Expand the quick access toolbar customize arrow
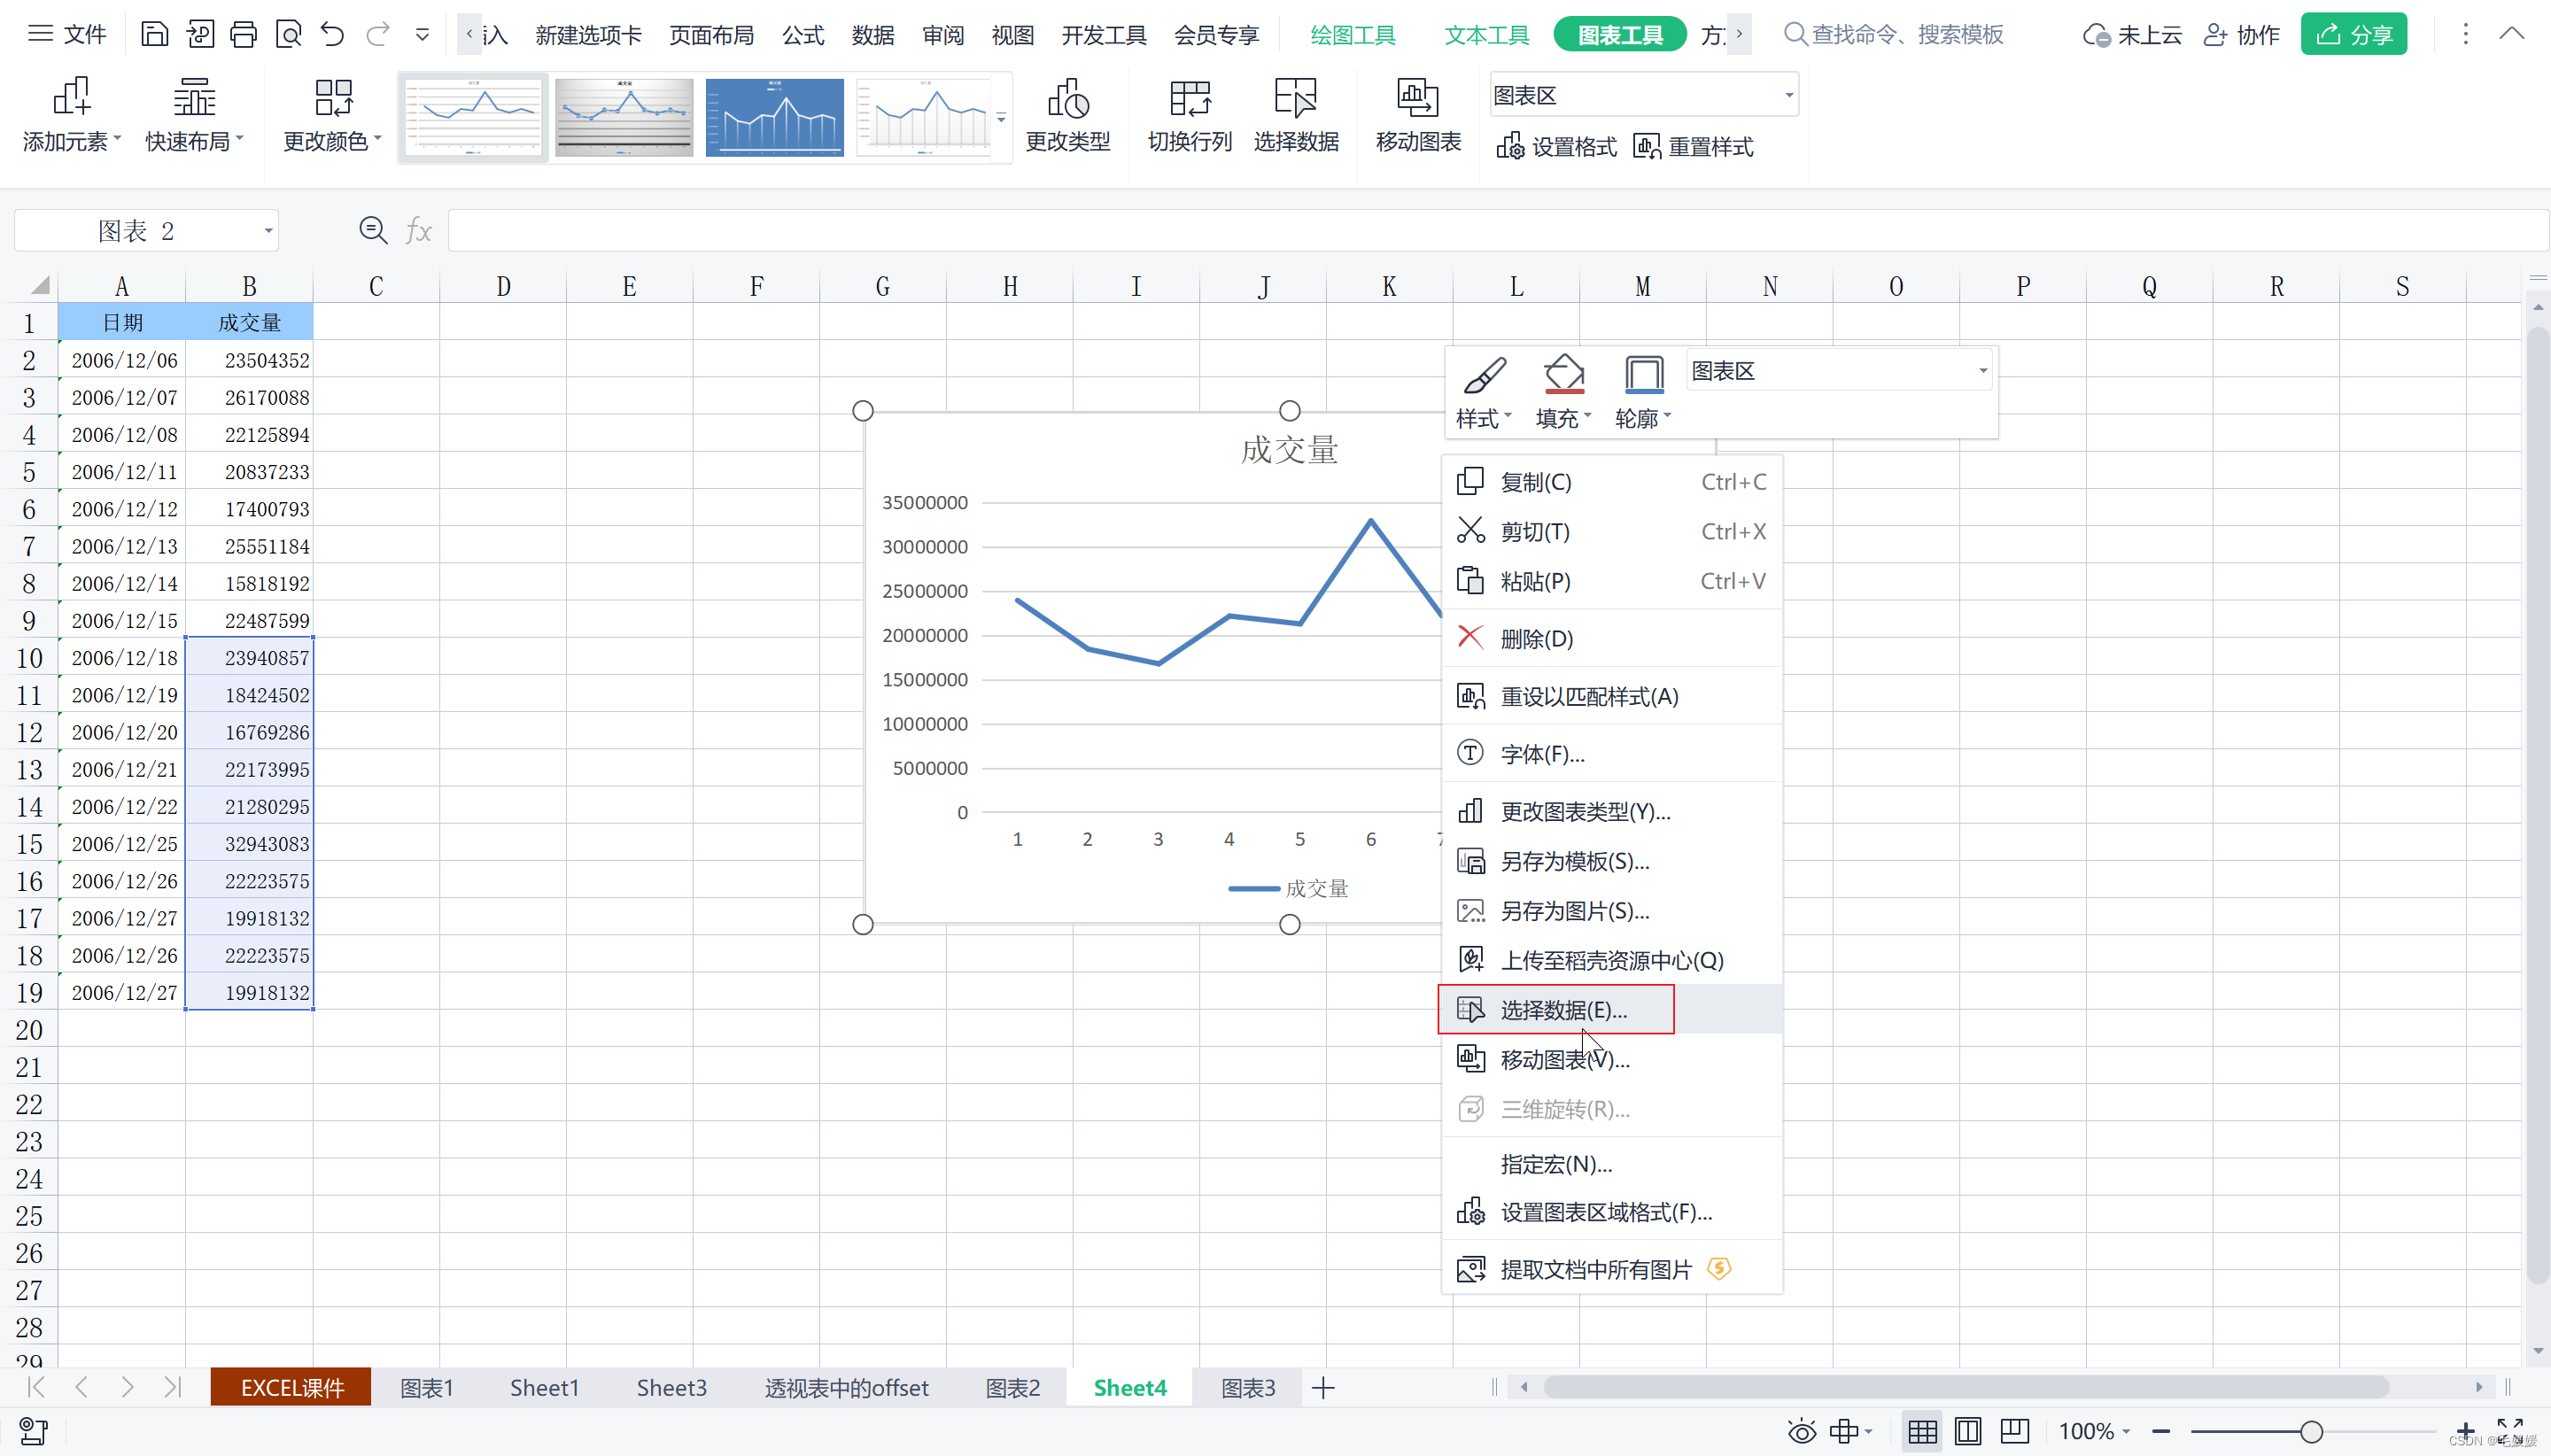2551x1456 pixels. pos(422,35)
